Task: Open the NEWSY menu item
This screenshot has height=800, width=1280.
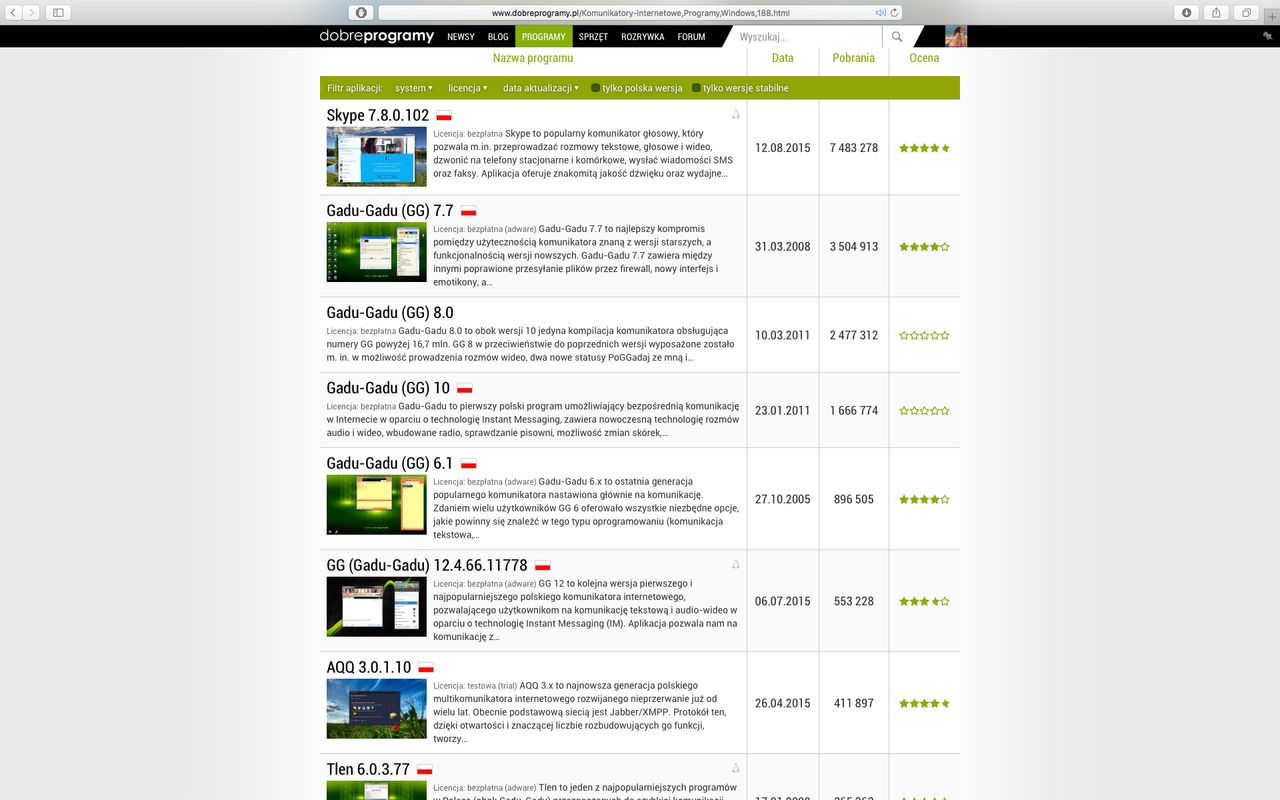Action: pos(461,37)
